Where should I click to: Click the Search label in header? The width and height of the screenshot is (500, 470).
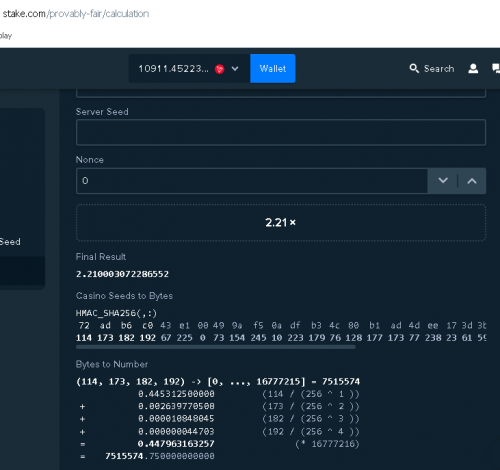coord(439,69)
